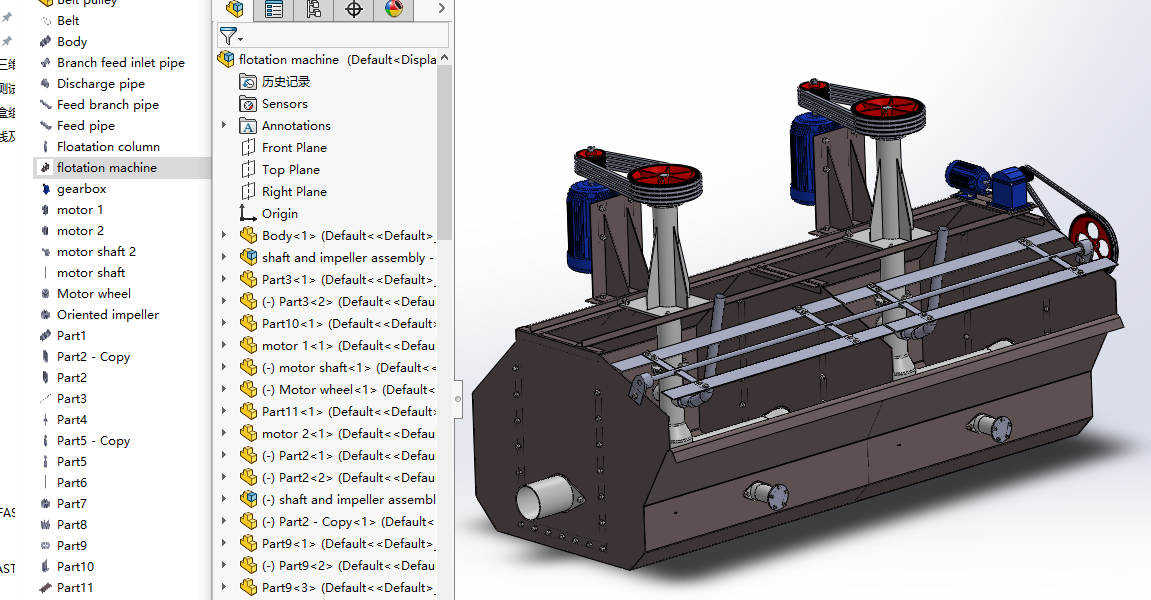The height and width of the screenshot is (600, 1151).
Task: Open the FeatureManager design tree tab
Action: 235,9
